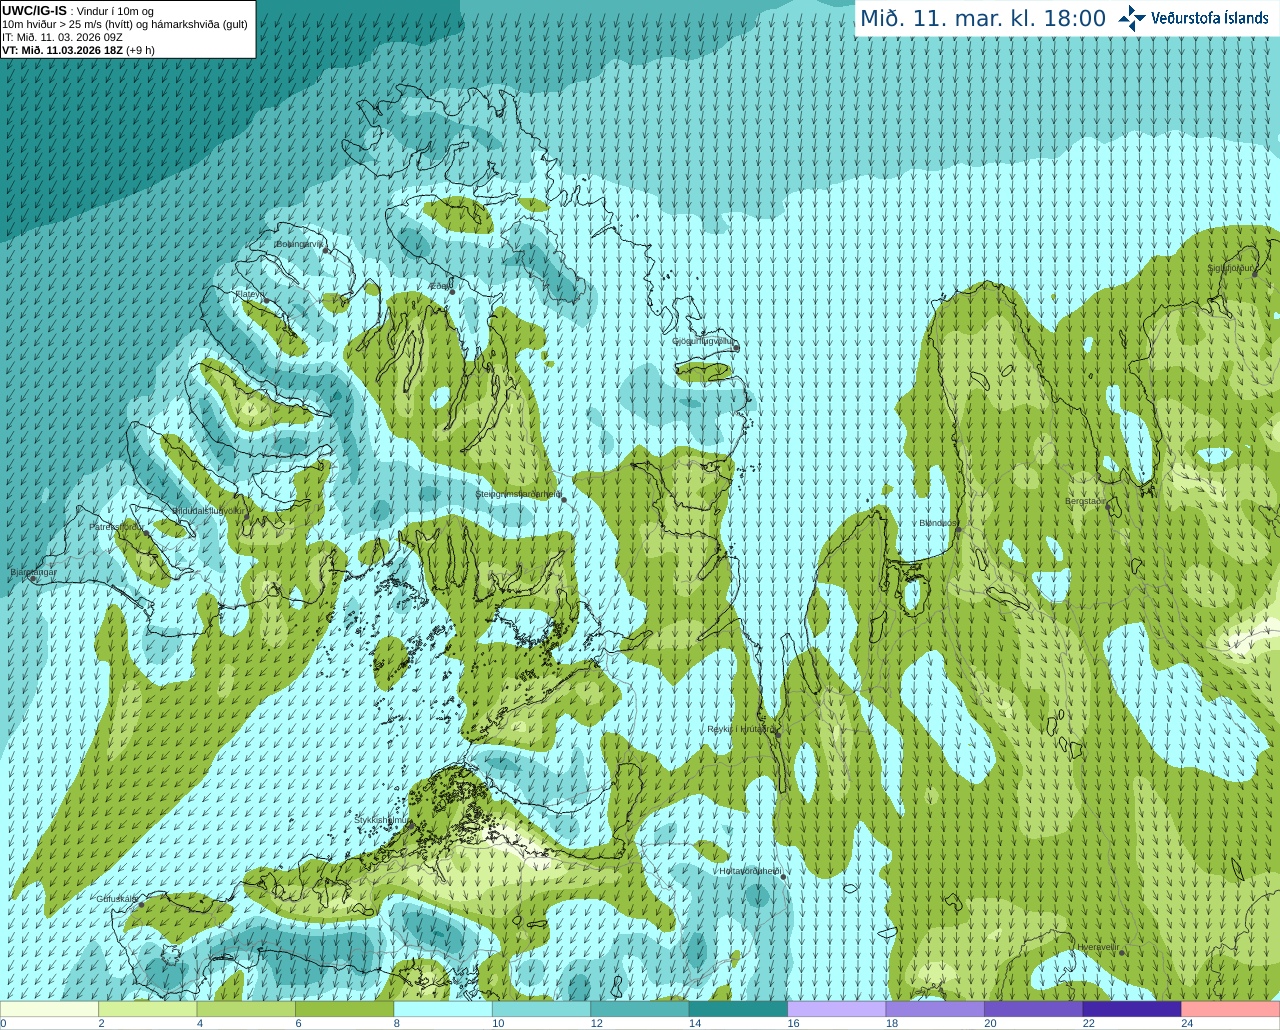Pick the 0–2 m/s pale yellow legend swatch
This screenshot has height=1030, width=1280.
click(x=50, y=1009)
